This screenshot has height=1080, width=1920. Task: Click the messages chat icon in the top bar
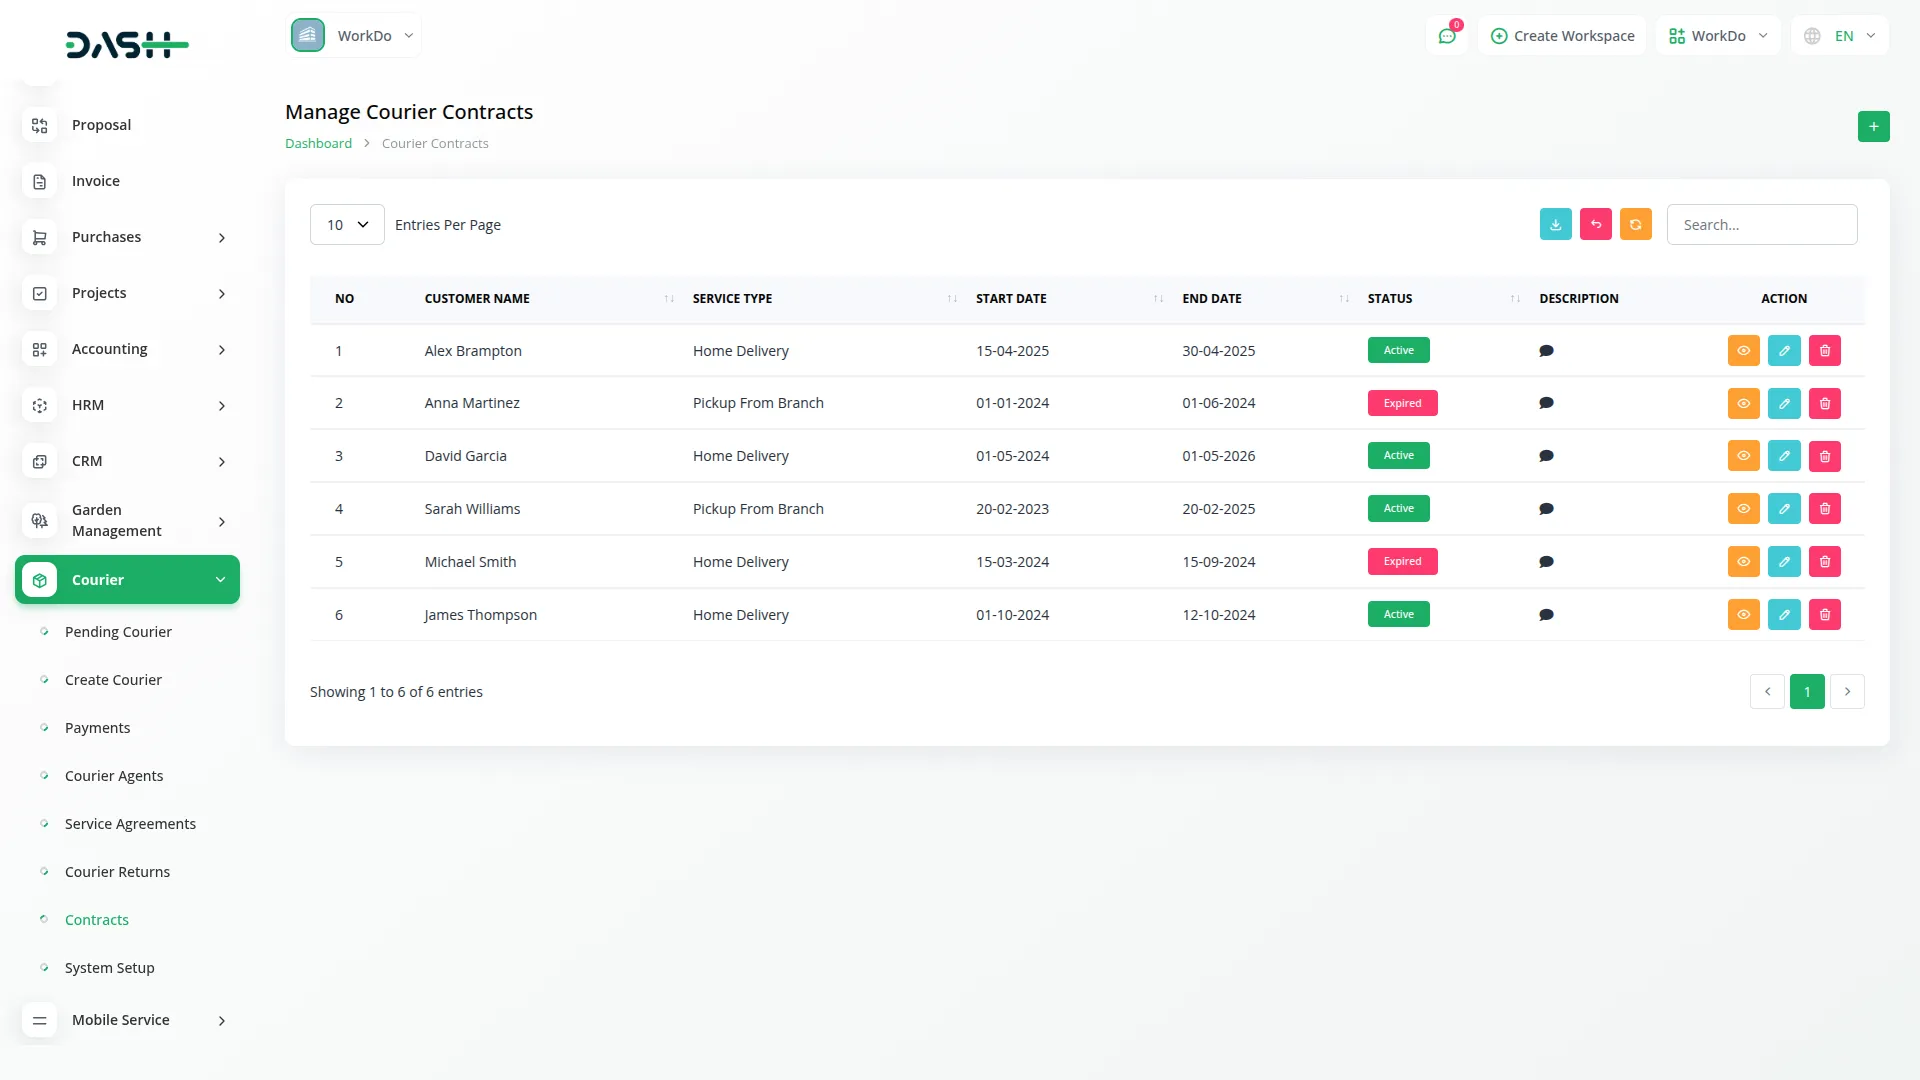click(x=1447, y=35)
